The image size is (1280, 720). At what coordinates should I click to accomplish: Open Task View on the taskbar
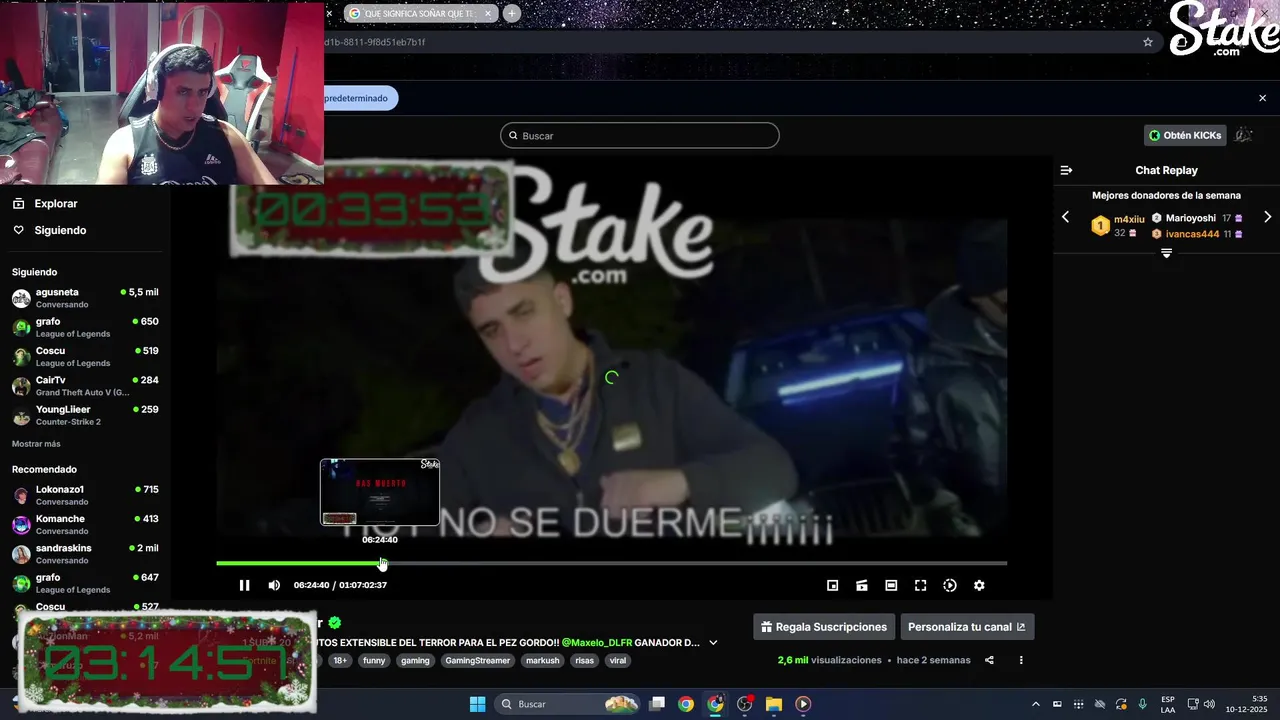pyautogui.click(x=657, y=704)
